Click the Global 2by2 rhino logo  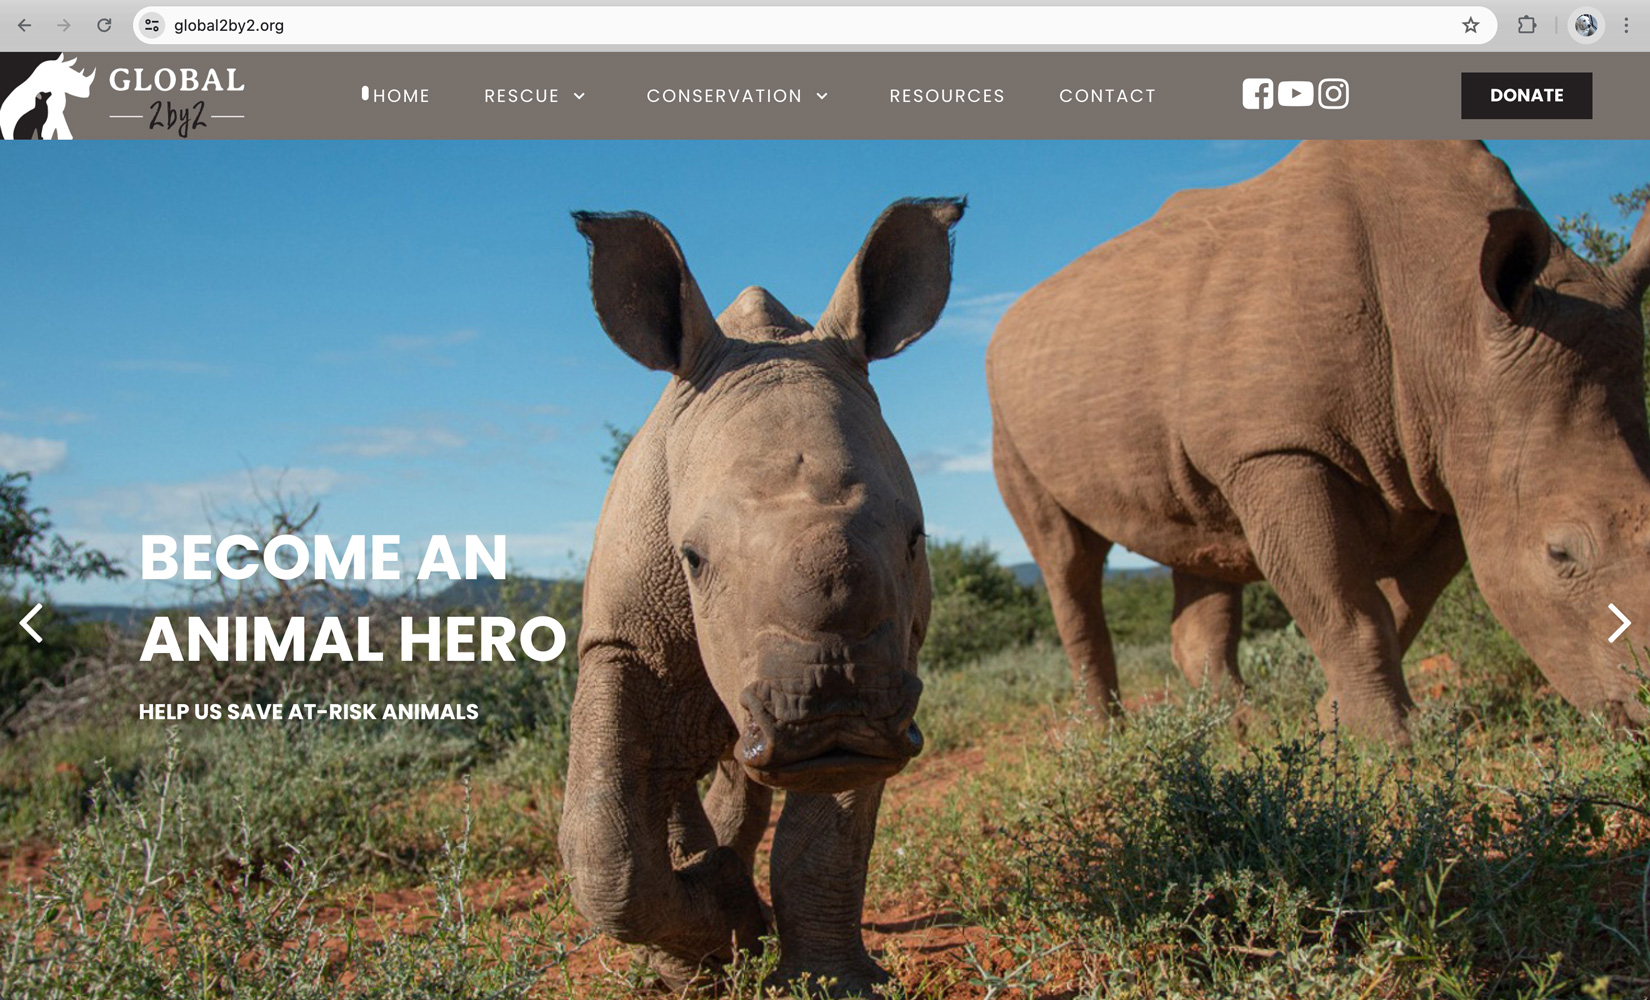(x=123, y=96)
